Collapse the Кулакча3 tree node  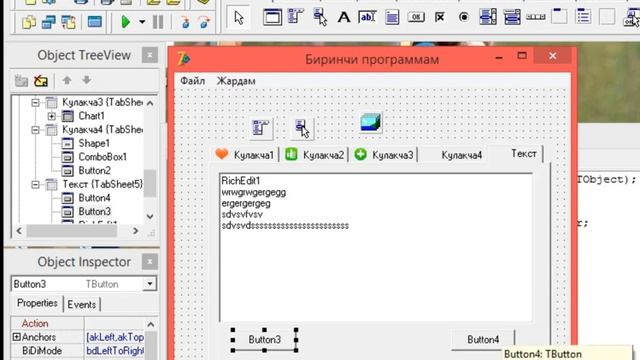coord(36,102)
